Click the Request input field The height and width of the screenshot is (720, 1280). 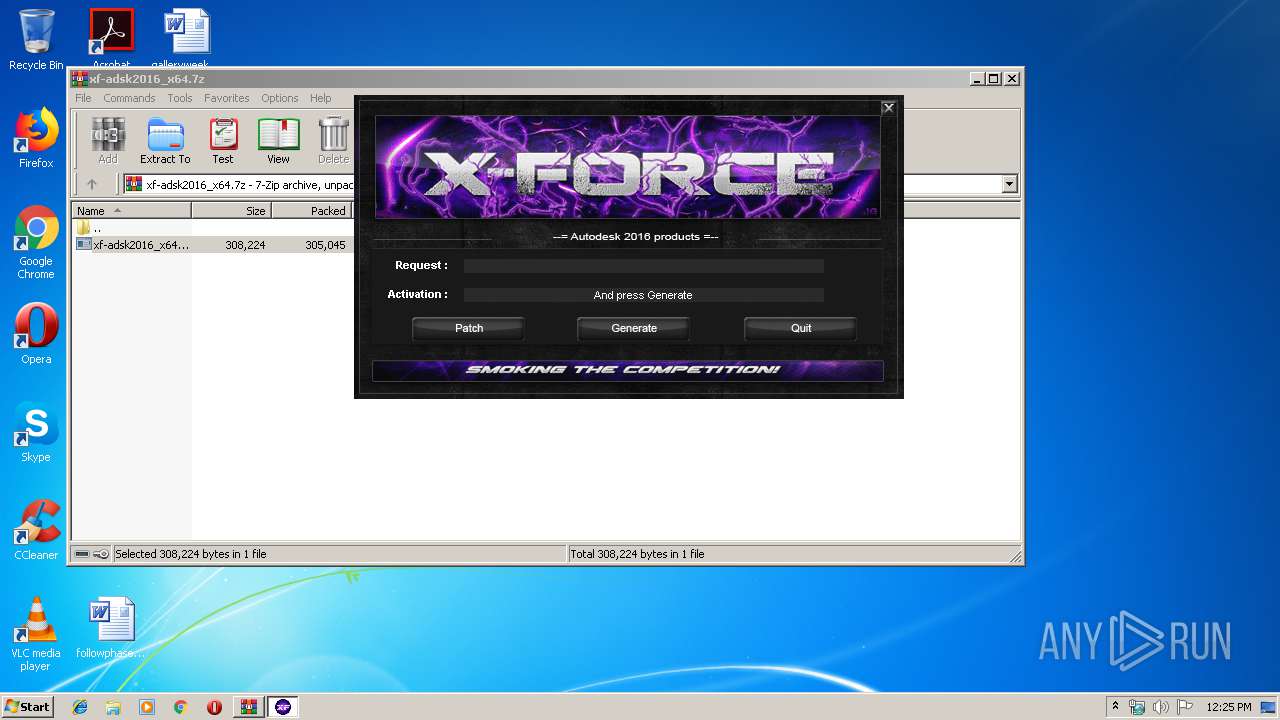[643, 266]
